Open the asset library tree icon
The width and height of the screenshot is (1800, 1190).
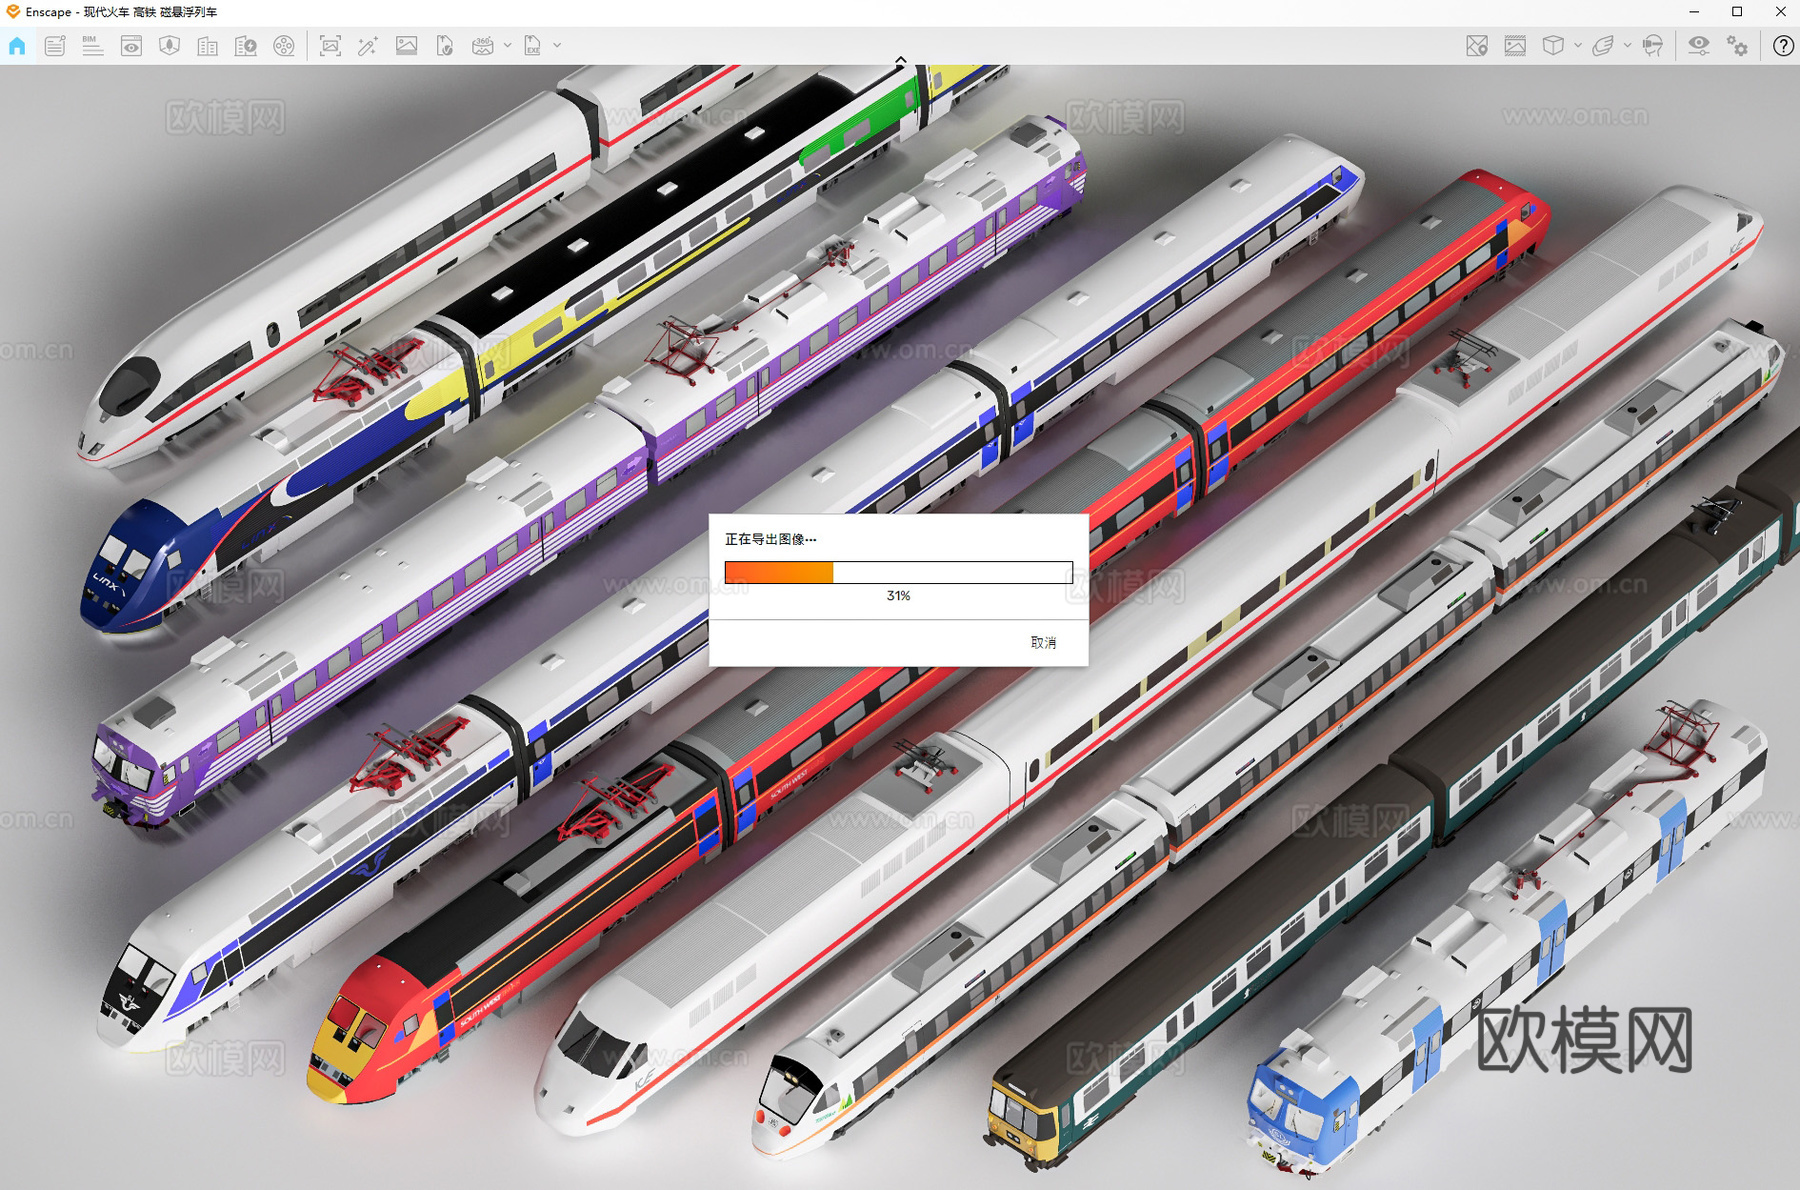[x=169, y=46]
